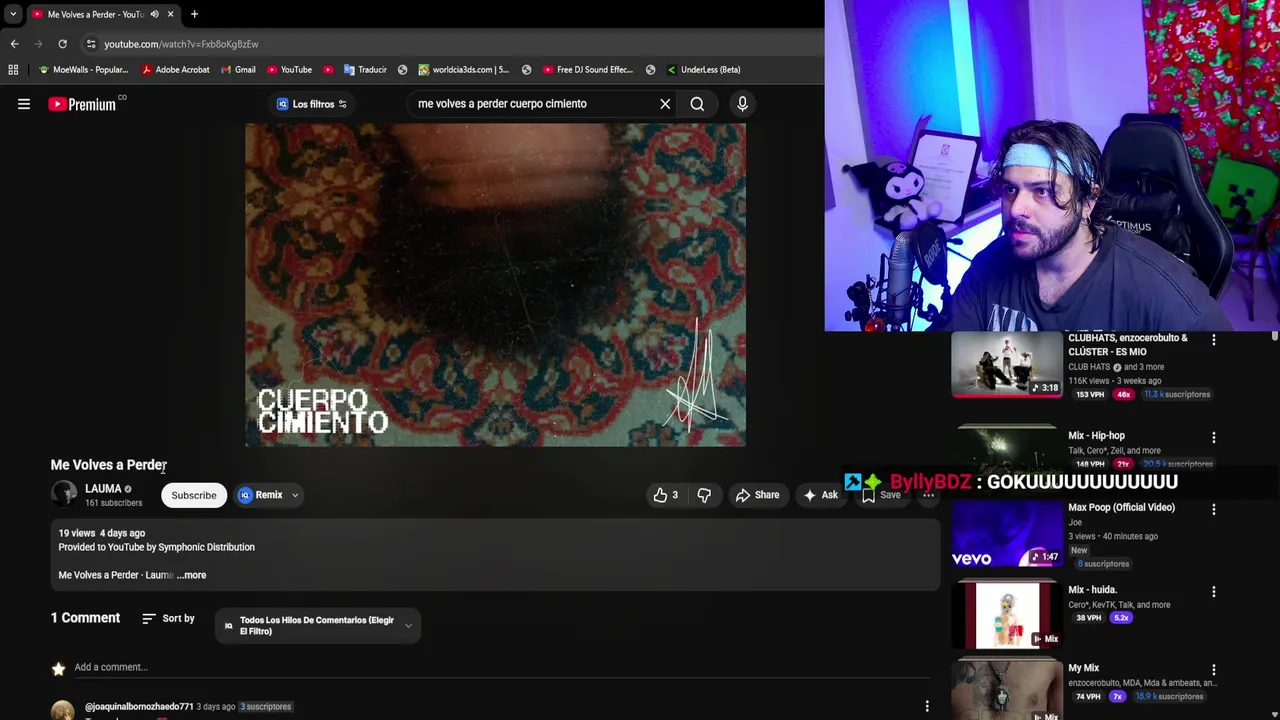Open a new browser tab
The width and height of the screenshot is (1280, 720).
tap(194, 14)
